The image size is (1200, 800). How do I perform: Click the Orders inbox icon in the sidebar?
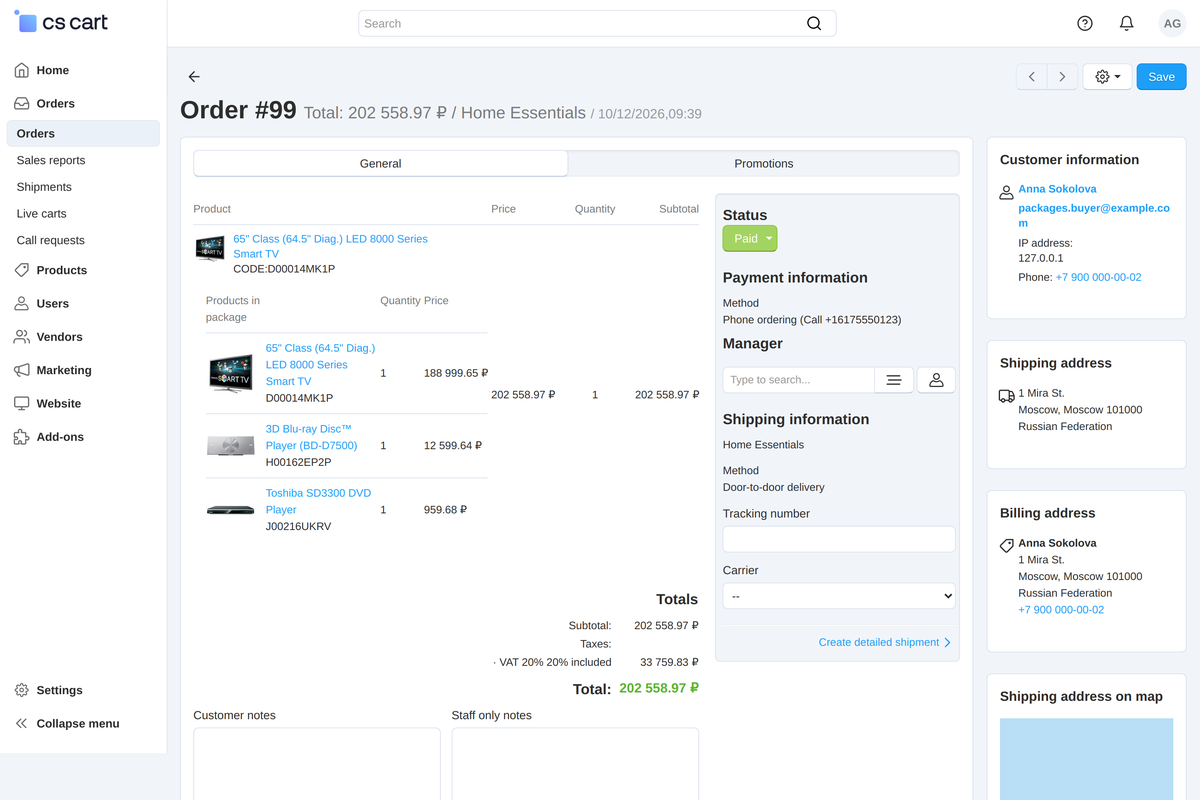(x=22, y=103)
